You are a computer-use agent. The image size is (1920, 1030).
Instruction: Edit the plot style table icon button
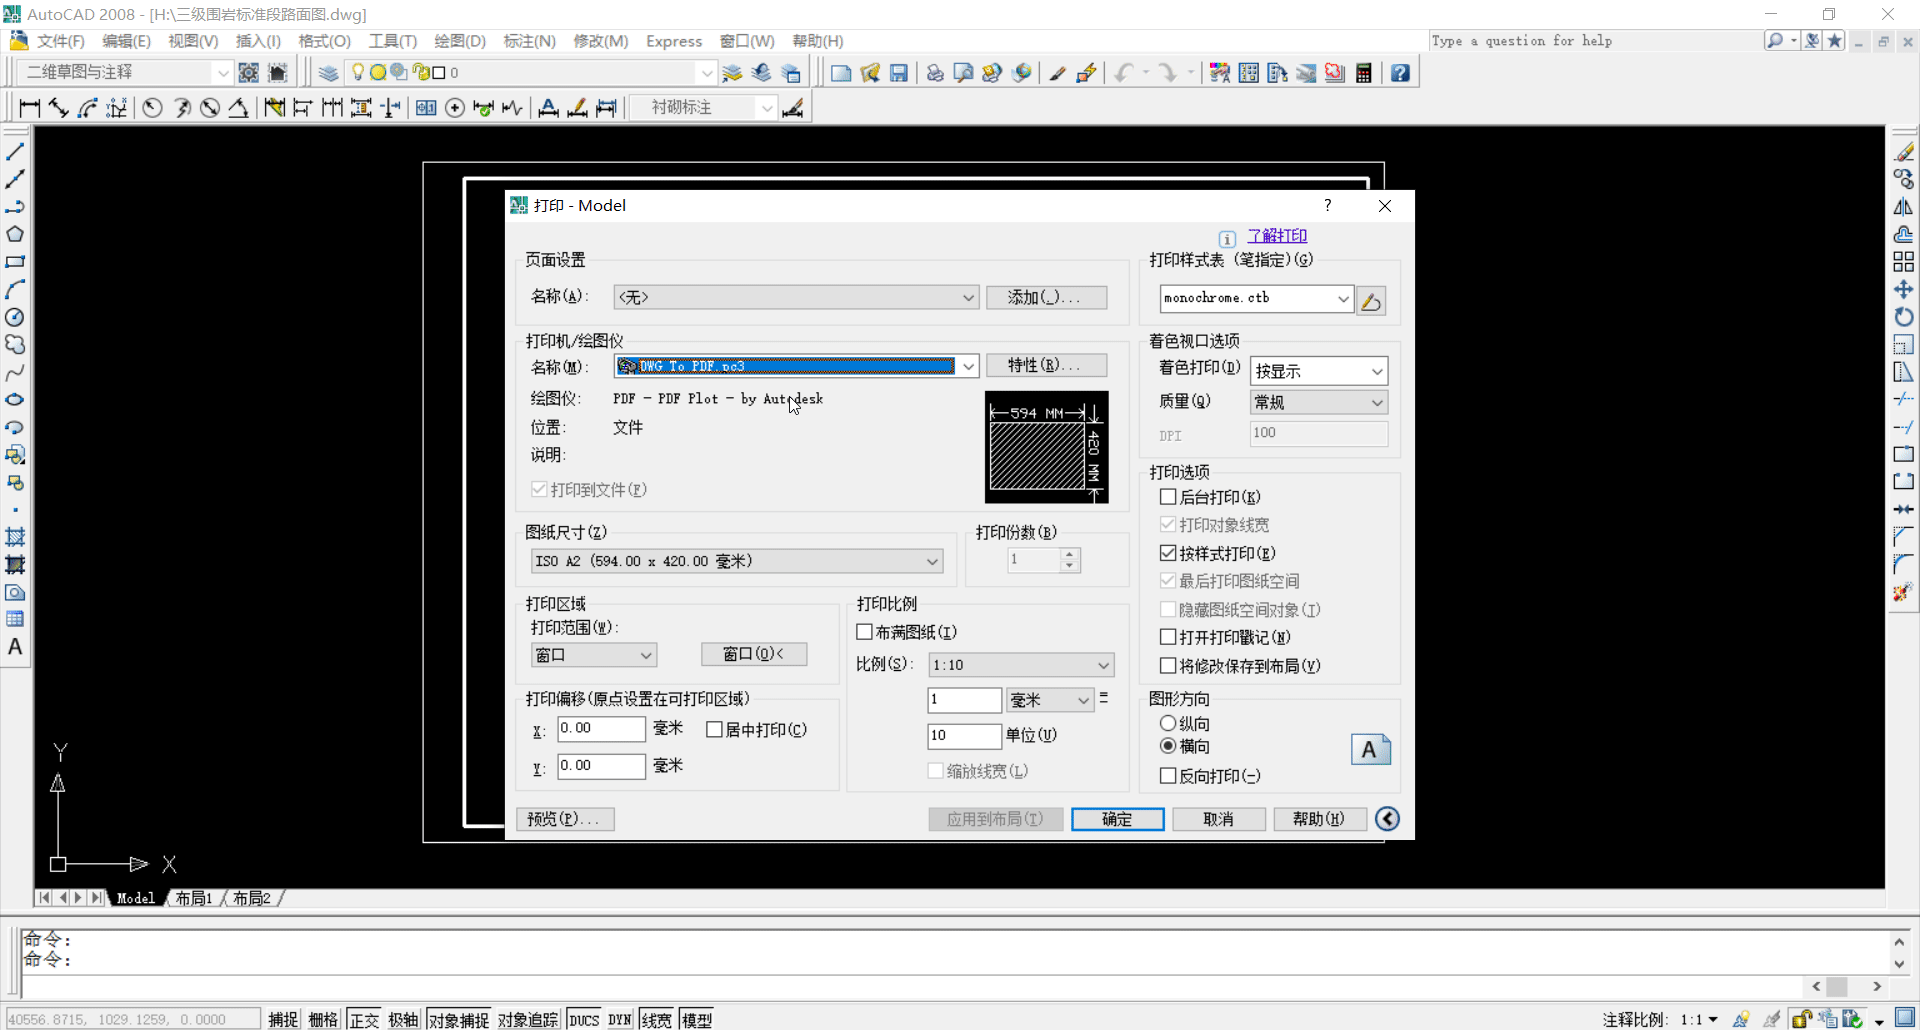tap(1371, 300)
